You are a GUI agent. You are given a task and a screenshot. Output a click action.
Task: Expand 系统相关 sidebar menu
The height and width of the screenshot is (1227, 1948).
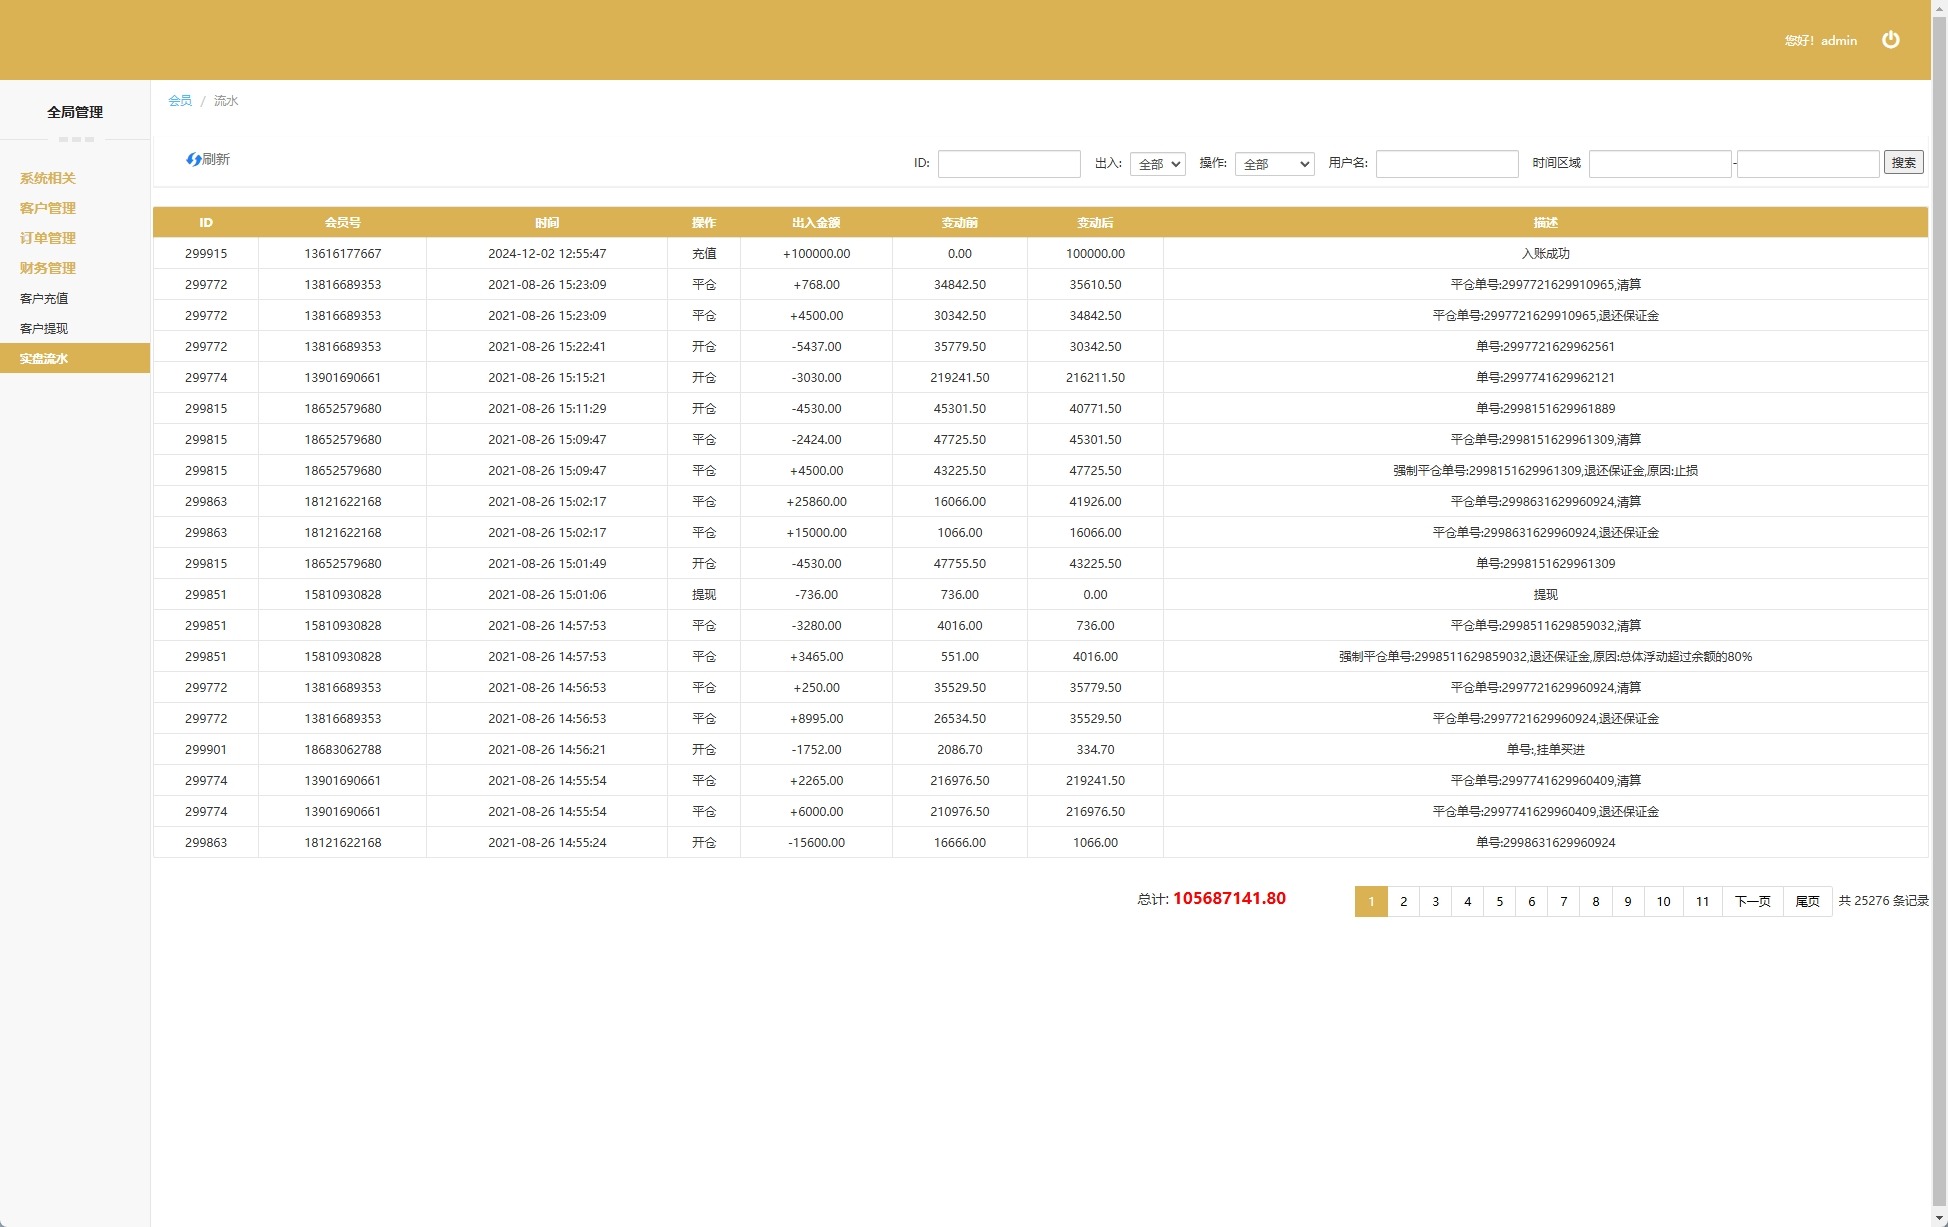[48, 178]
